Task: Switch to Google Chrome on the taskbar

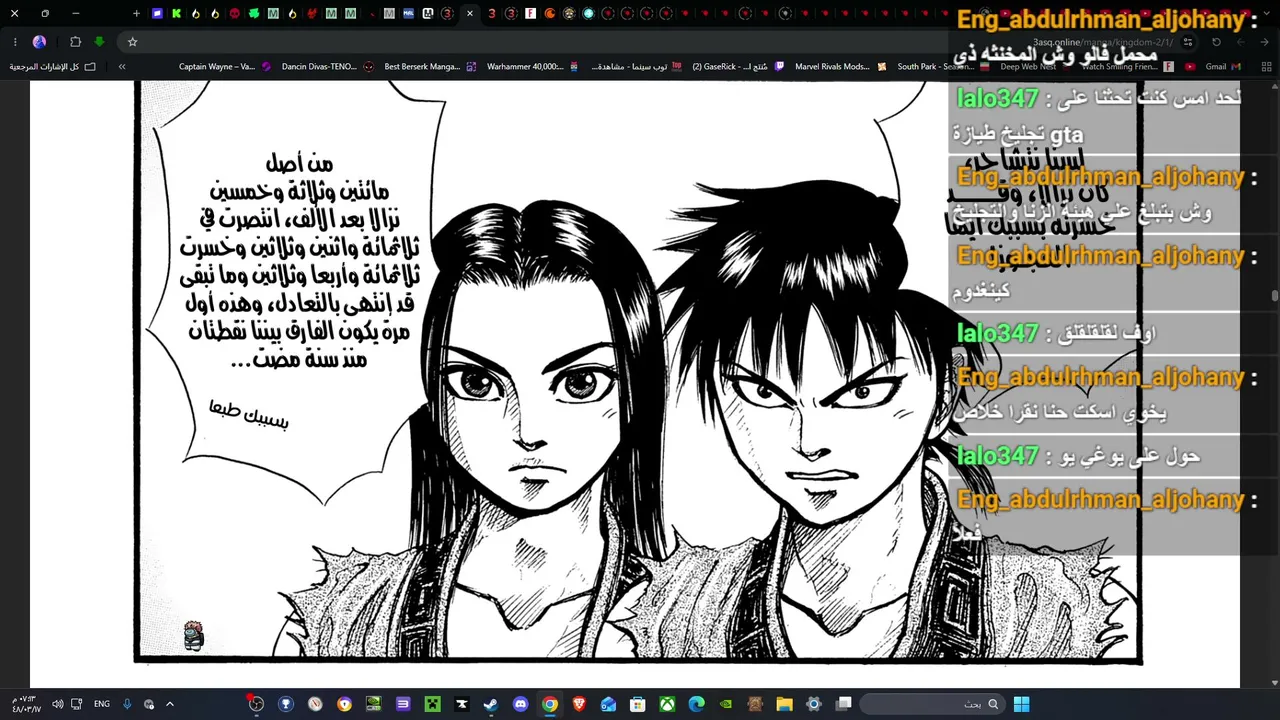Action: pos(550,704)
